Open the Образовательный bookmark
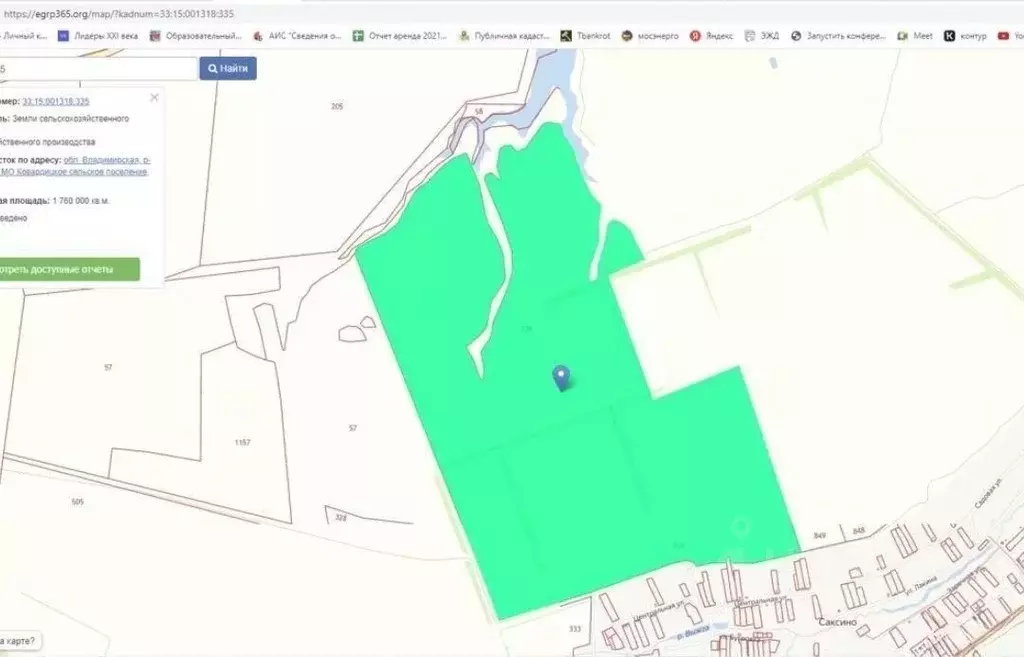This screenshot has height=657, width=1024. pos(196,36)
